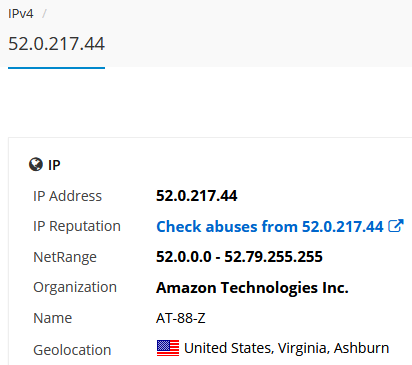This screenshot has width=412, height=365.
Task: Click the breadcrumb slash separator
Action: coord(44,14)
